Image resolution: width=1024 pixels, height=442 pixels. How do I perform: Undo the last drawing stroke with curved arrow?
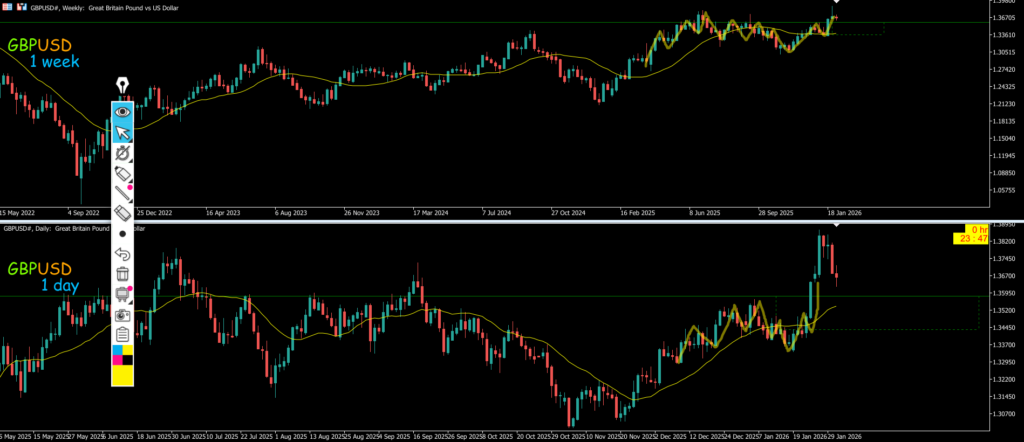(123, 254)
